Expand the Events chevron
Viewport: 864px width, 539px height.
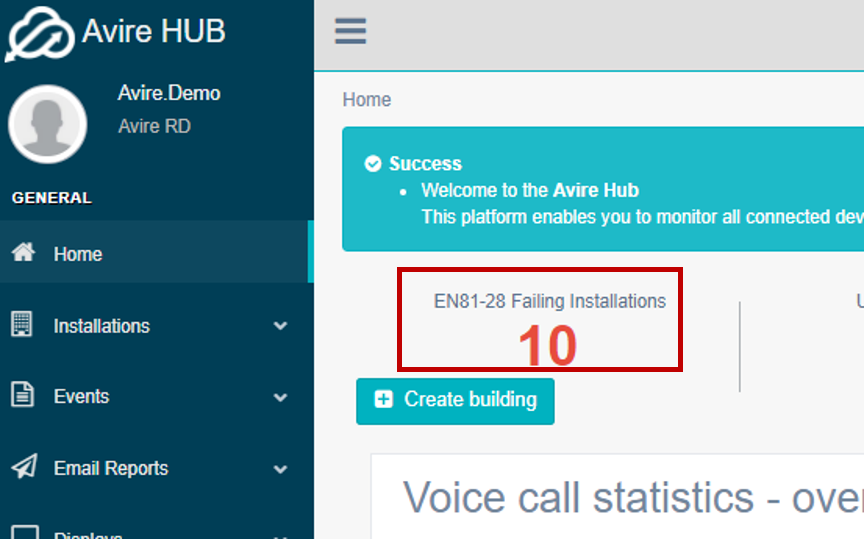[x=280, y=397]
